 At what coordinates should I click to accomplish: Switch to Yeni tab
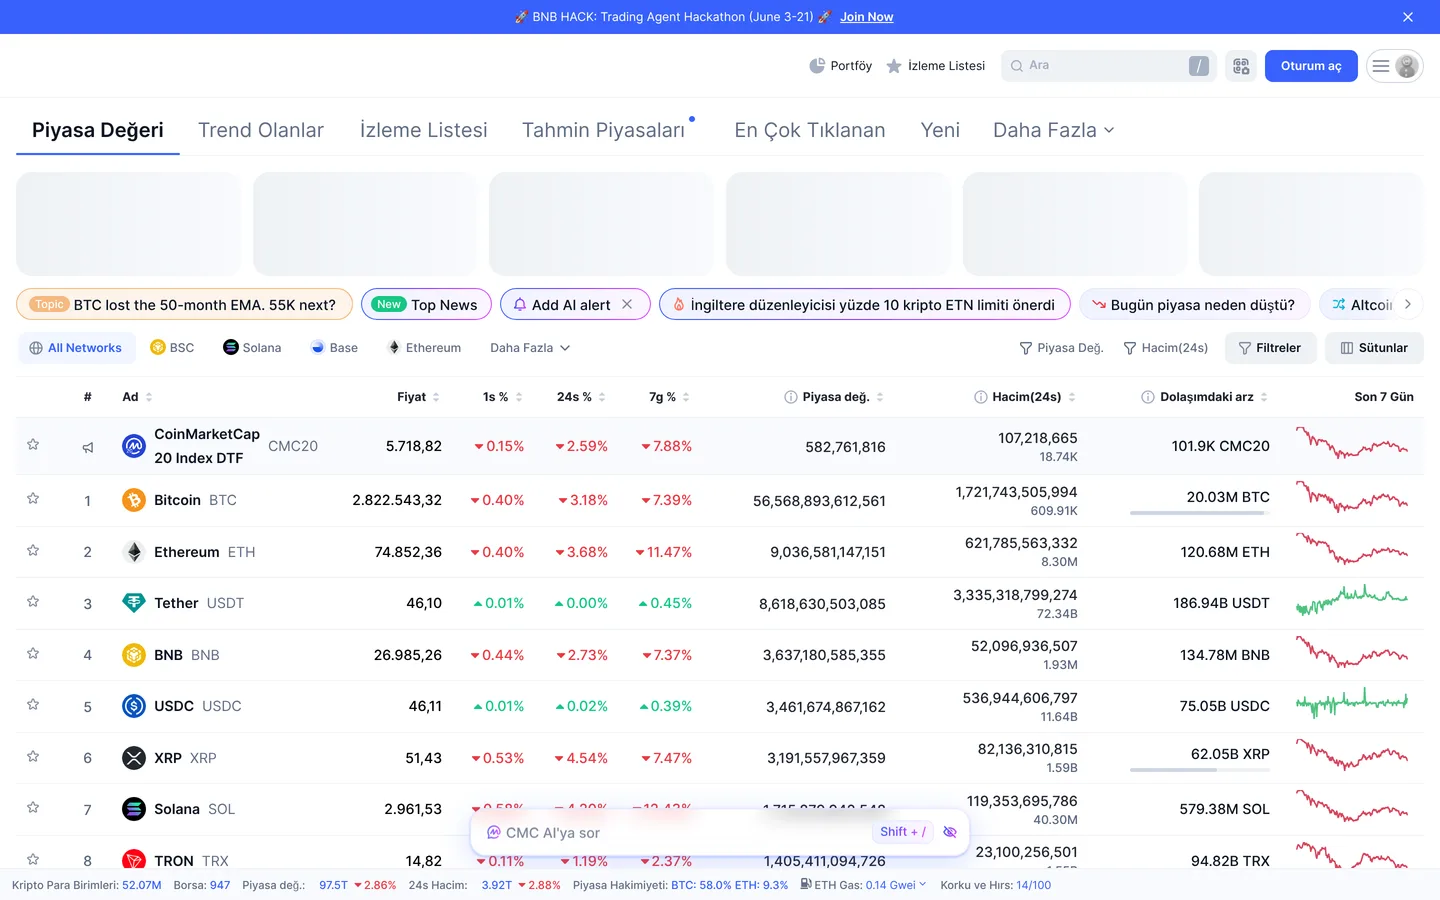pos(940,130)
